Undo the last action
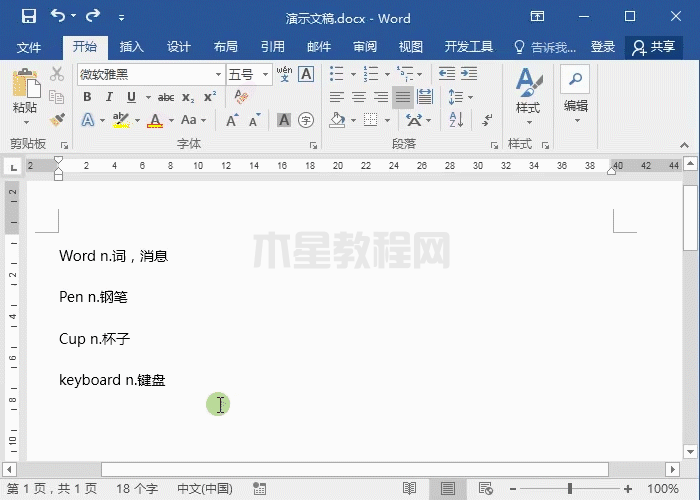 [58, 16]
